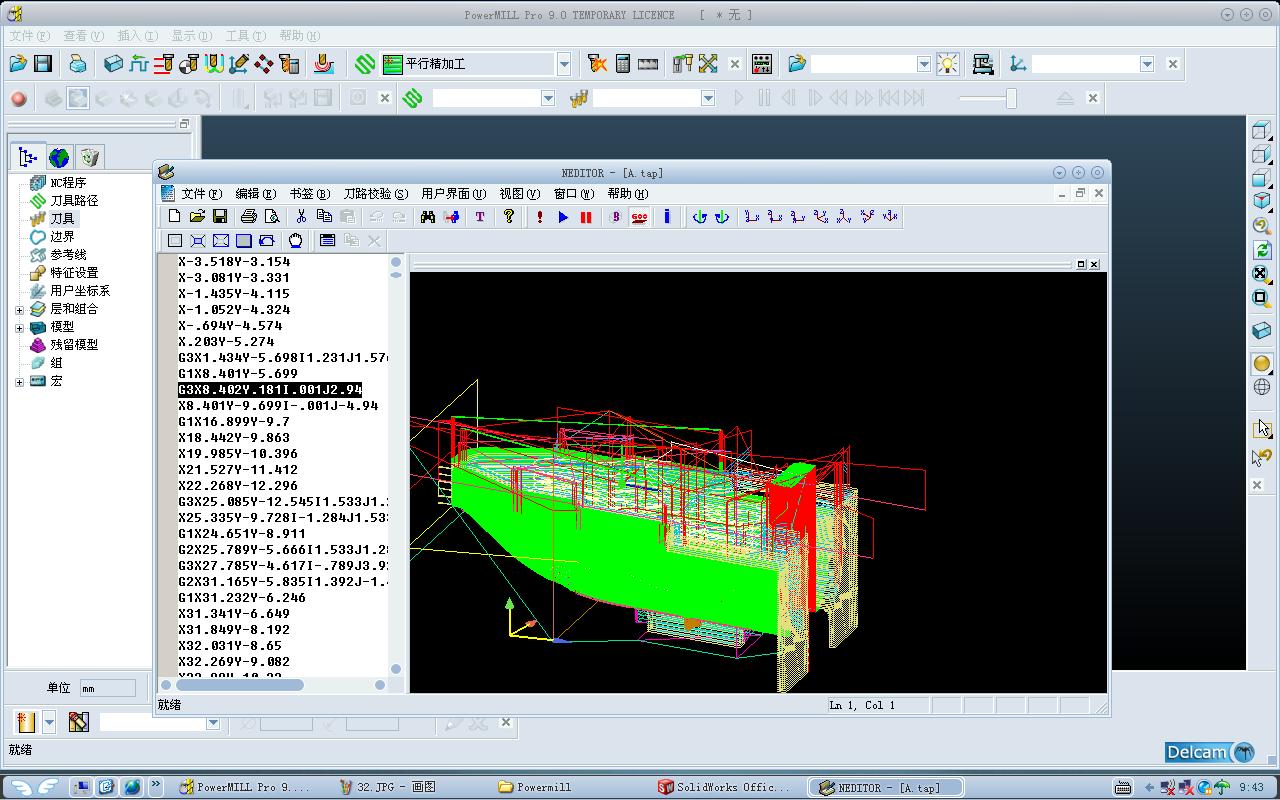Image resolution: width=1280 pixels, height=800 pixels.
Task: Expand the 模型 tree node
Action: (x=19, y=327)
